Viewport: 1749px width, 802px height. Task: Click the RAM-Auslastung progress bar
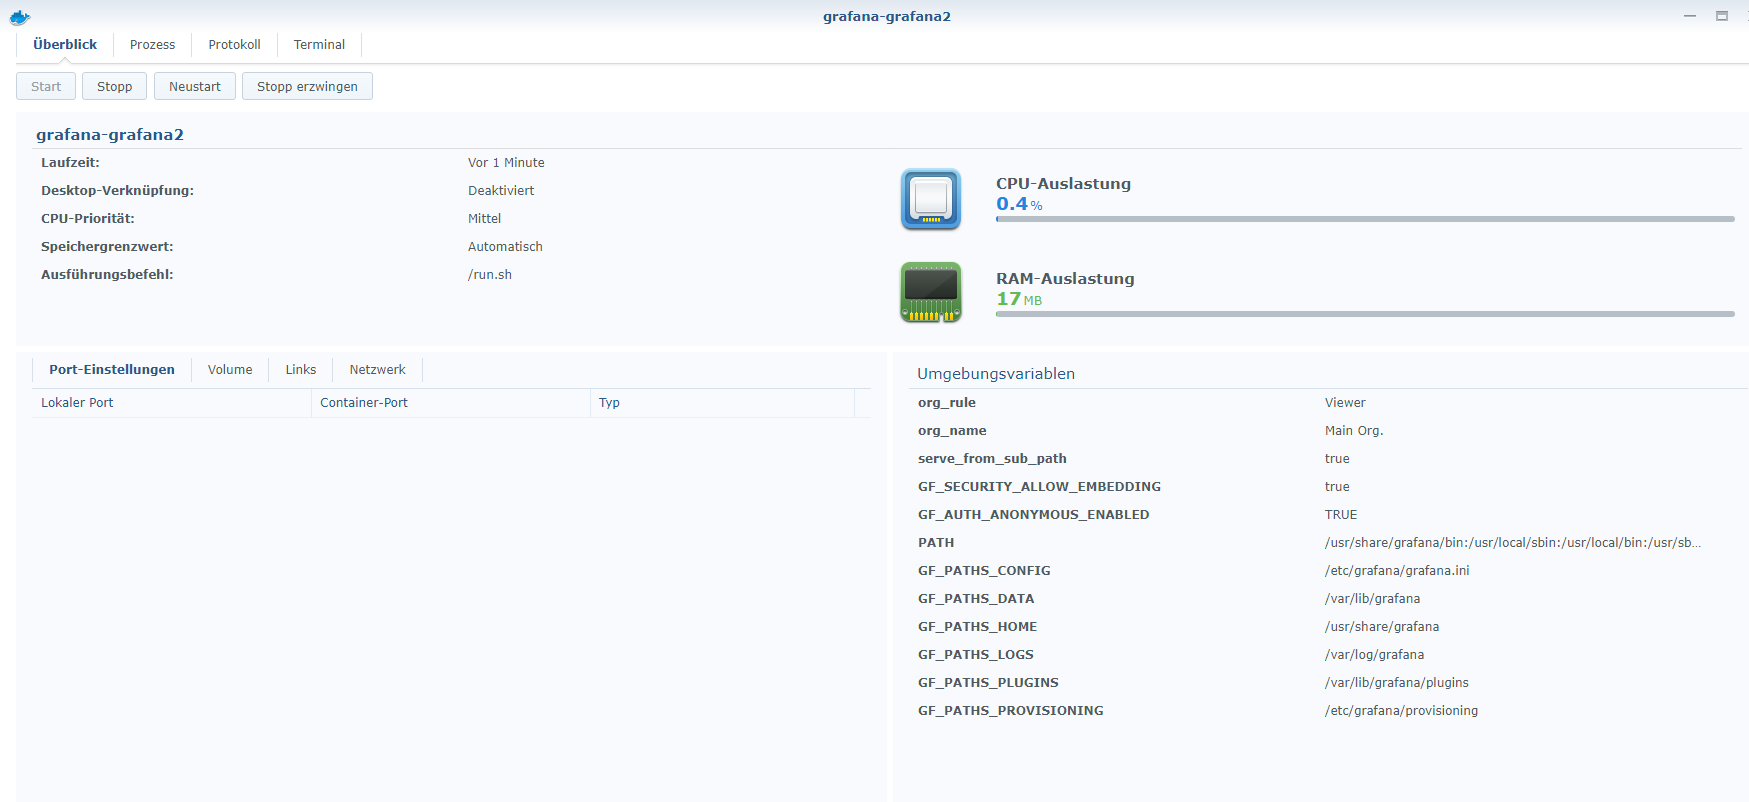point(1365,314)
